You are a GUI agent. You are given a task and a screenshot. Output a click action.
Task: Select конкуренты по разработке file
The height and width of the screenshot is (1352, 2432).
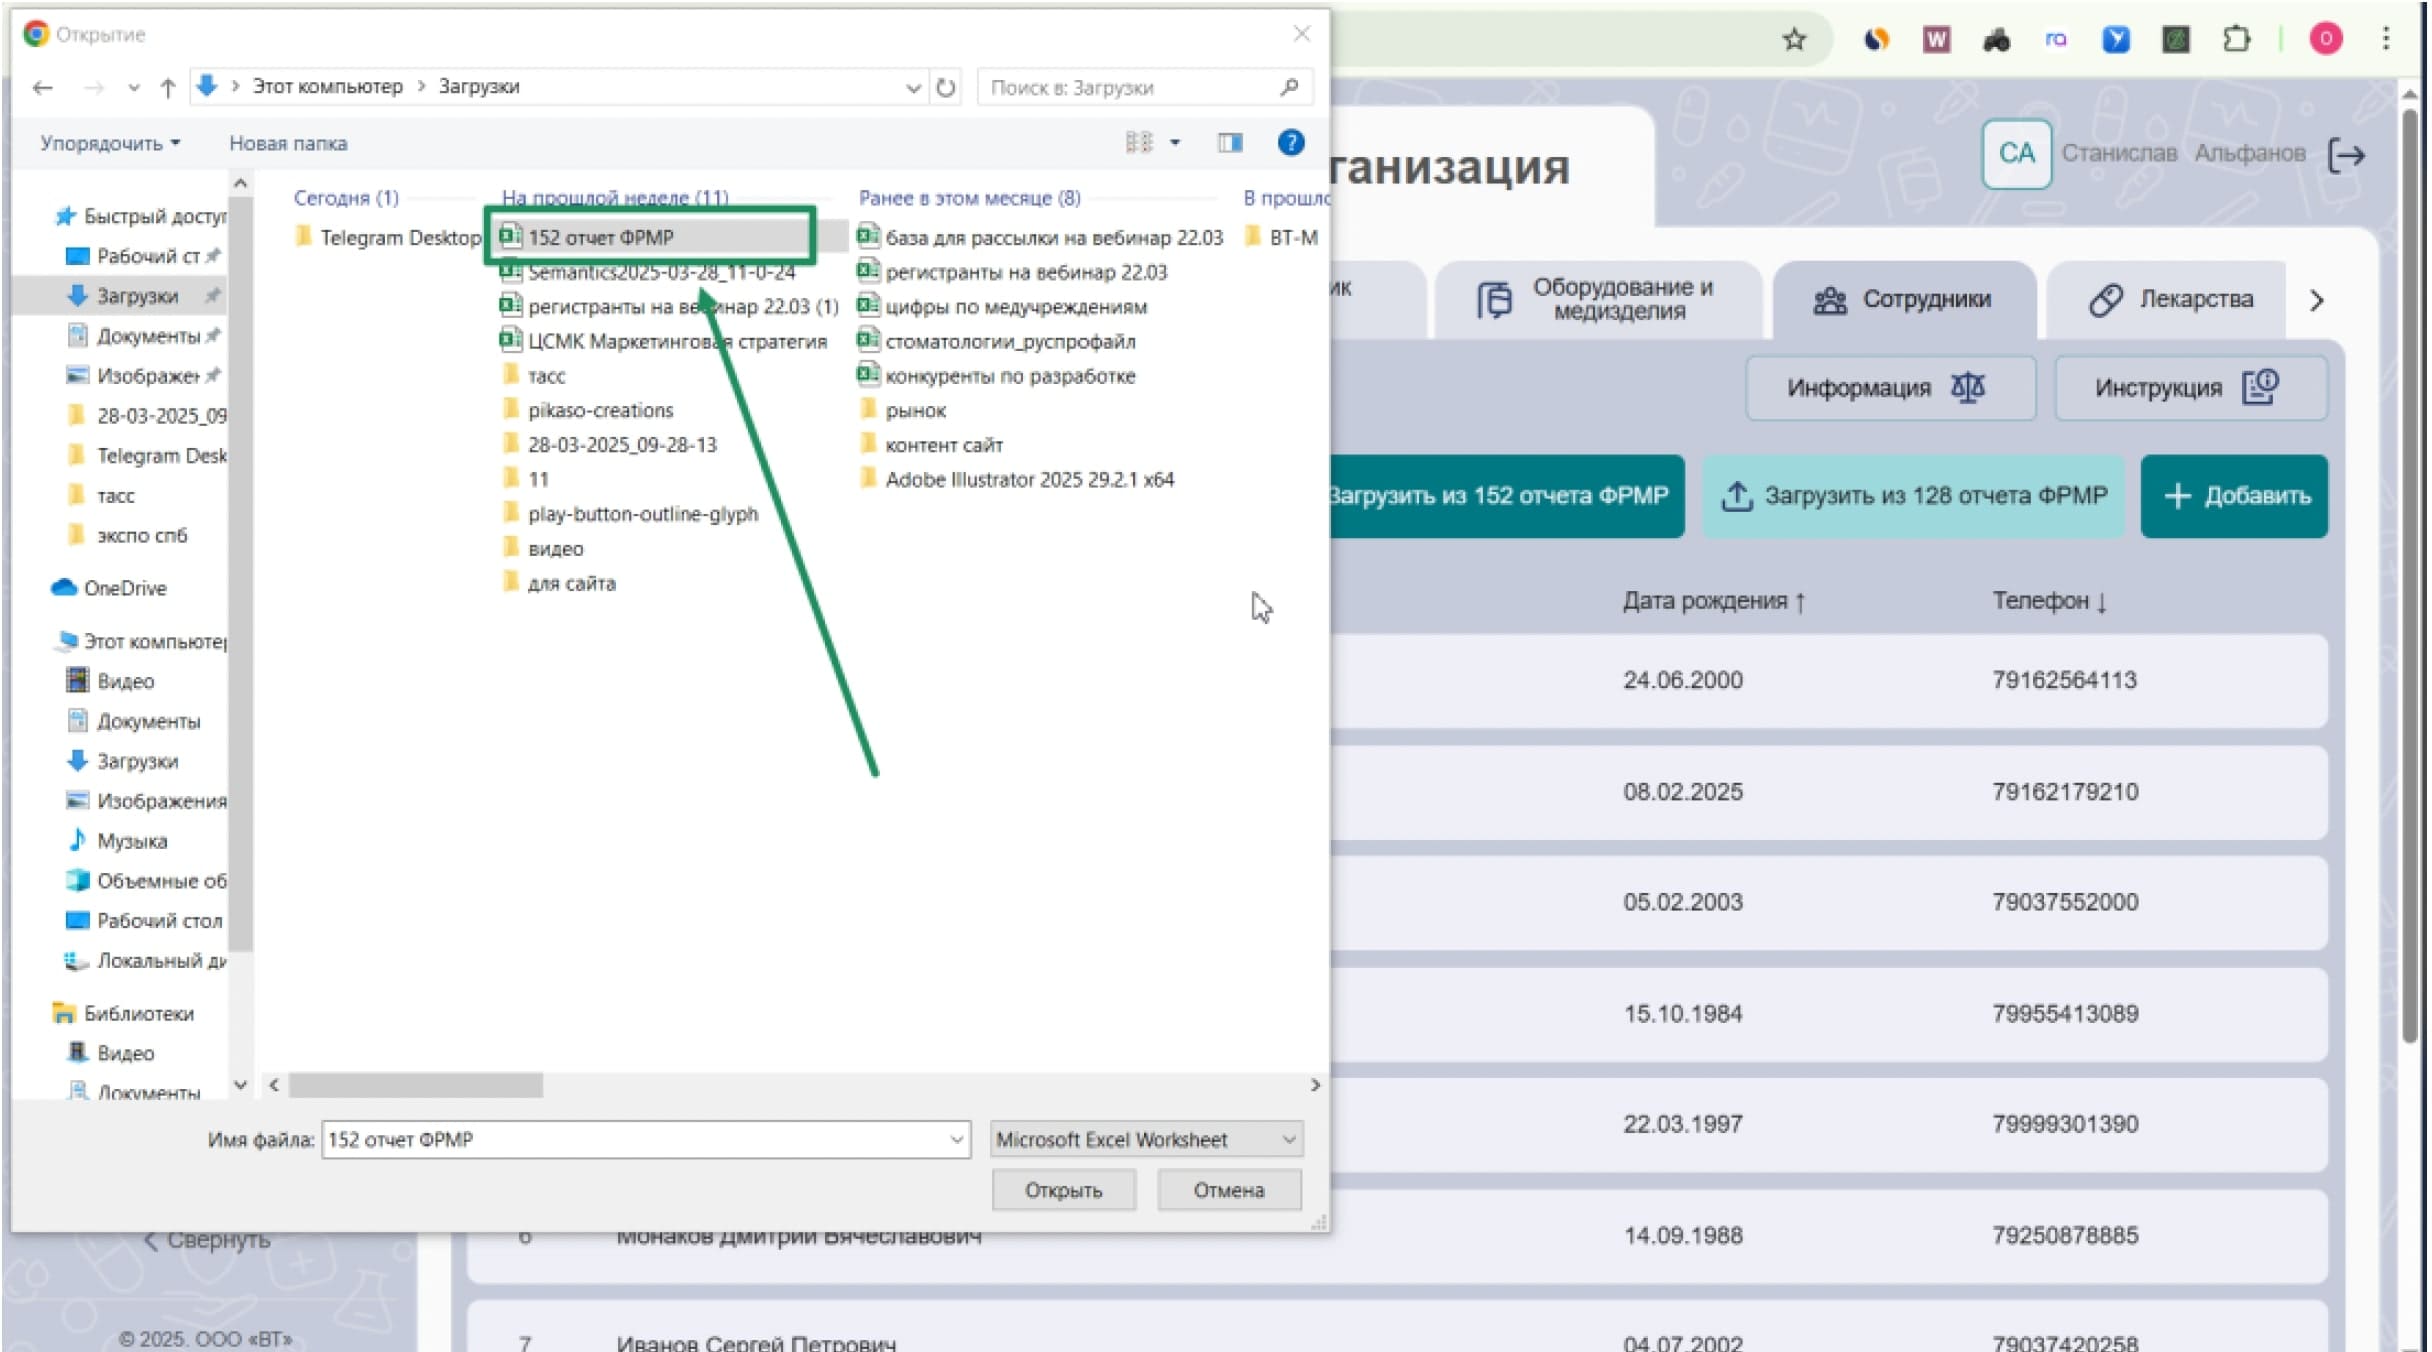[x=996, y=376]
